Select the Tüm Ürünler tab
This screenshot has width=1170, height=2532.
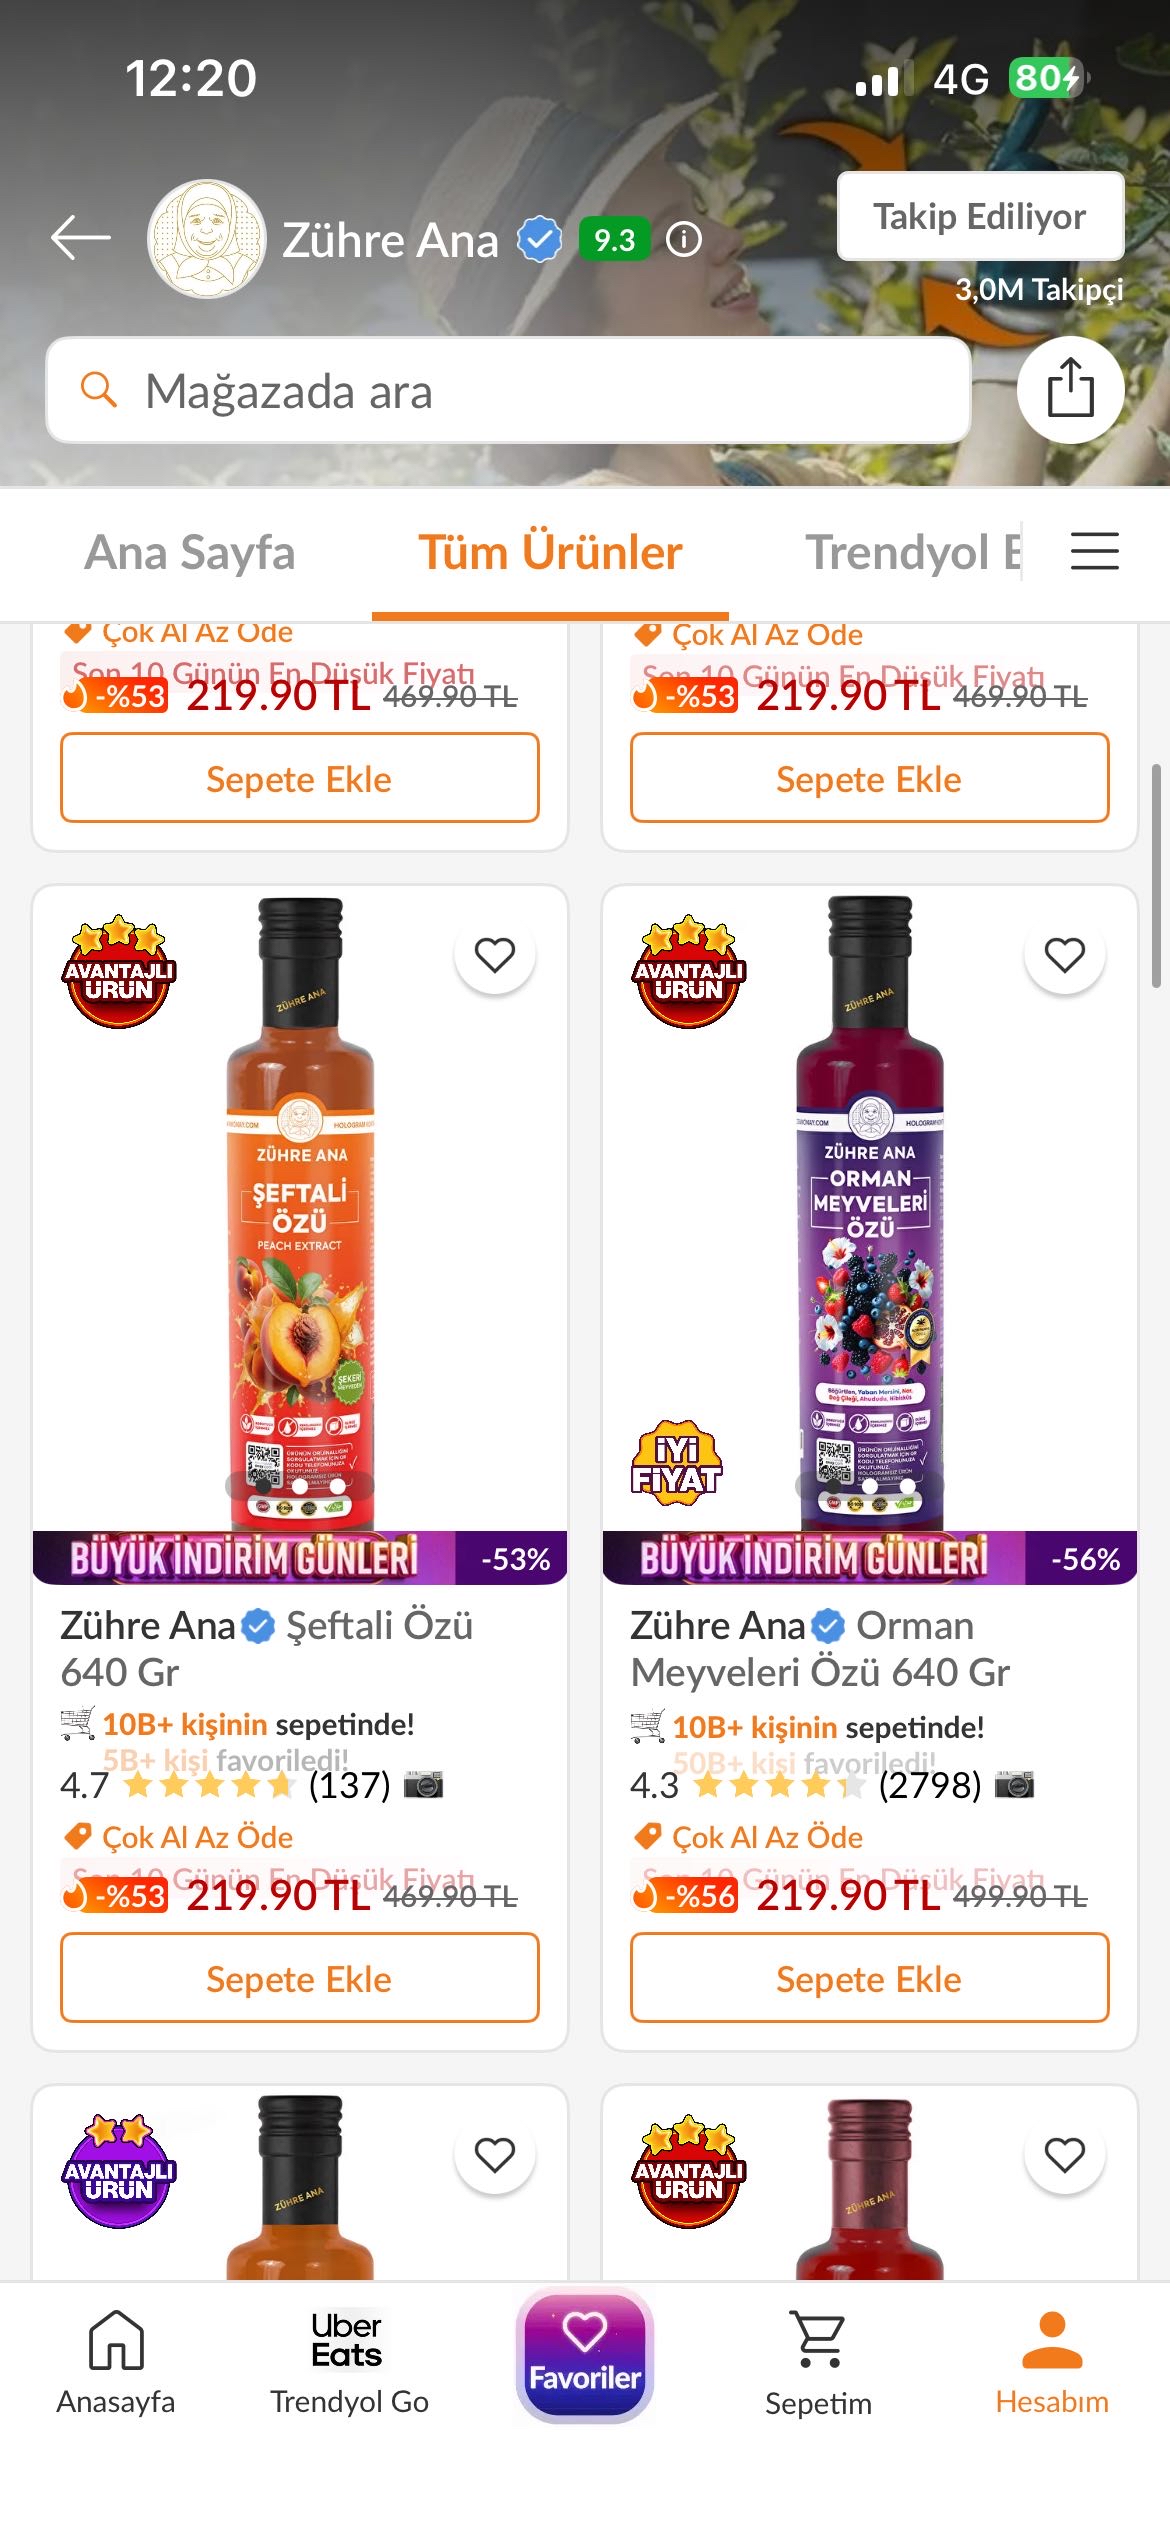pos(550,553)
